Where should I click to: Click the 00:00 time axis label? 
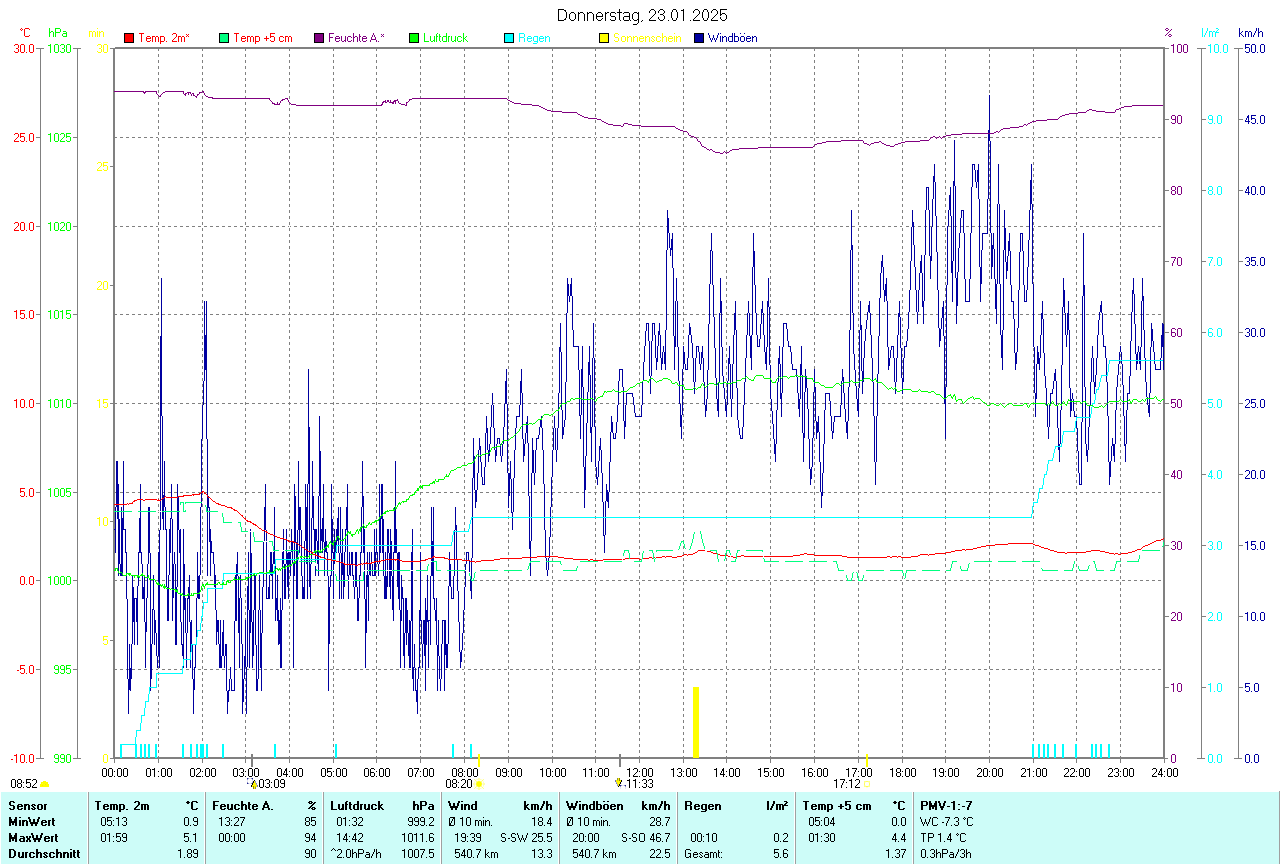[x=115, y=772]
